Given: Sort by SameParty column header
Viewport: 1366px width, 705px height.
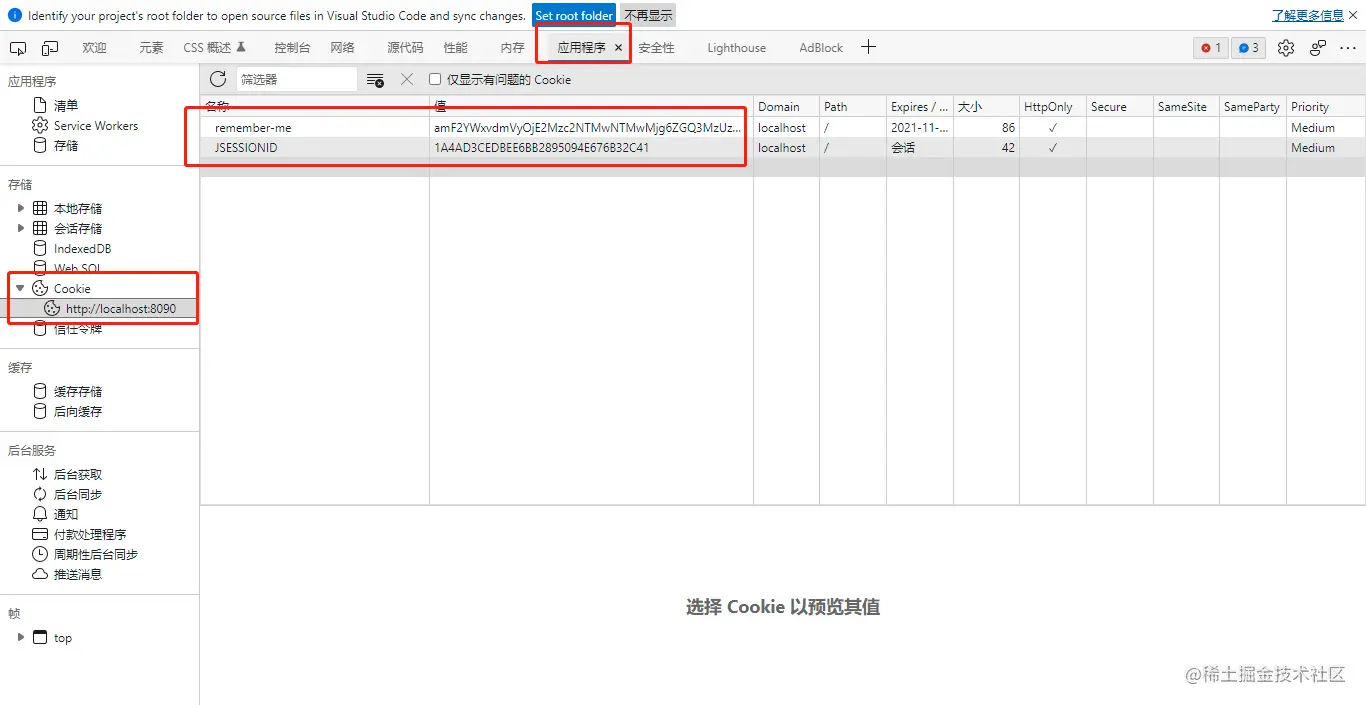Looking at the screenshot, I should (1253, 107).
